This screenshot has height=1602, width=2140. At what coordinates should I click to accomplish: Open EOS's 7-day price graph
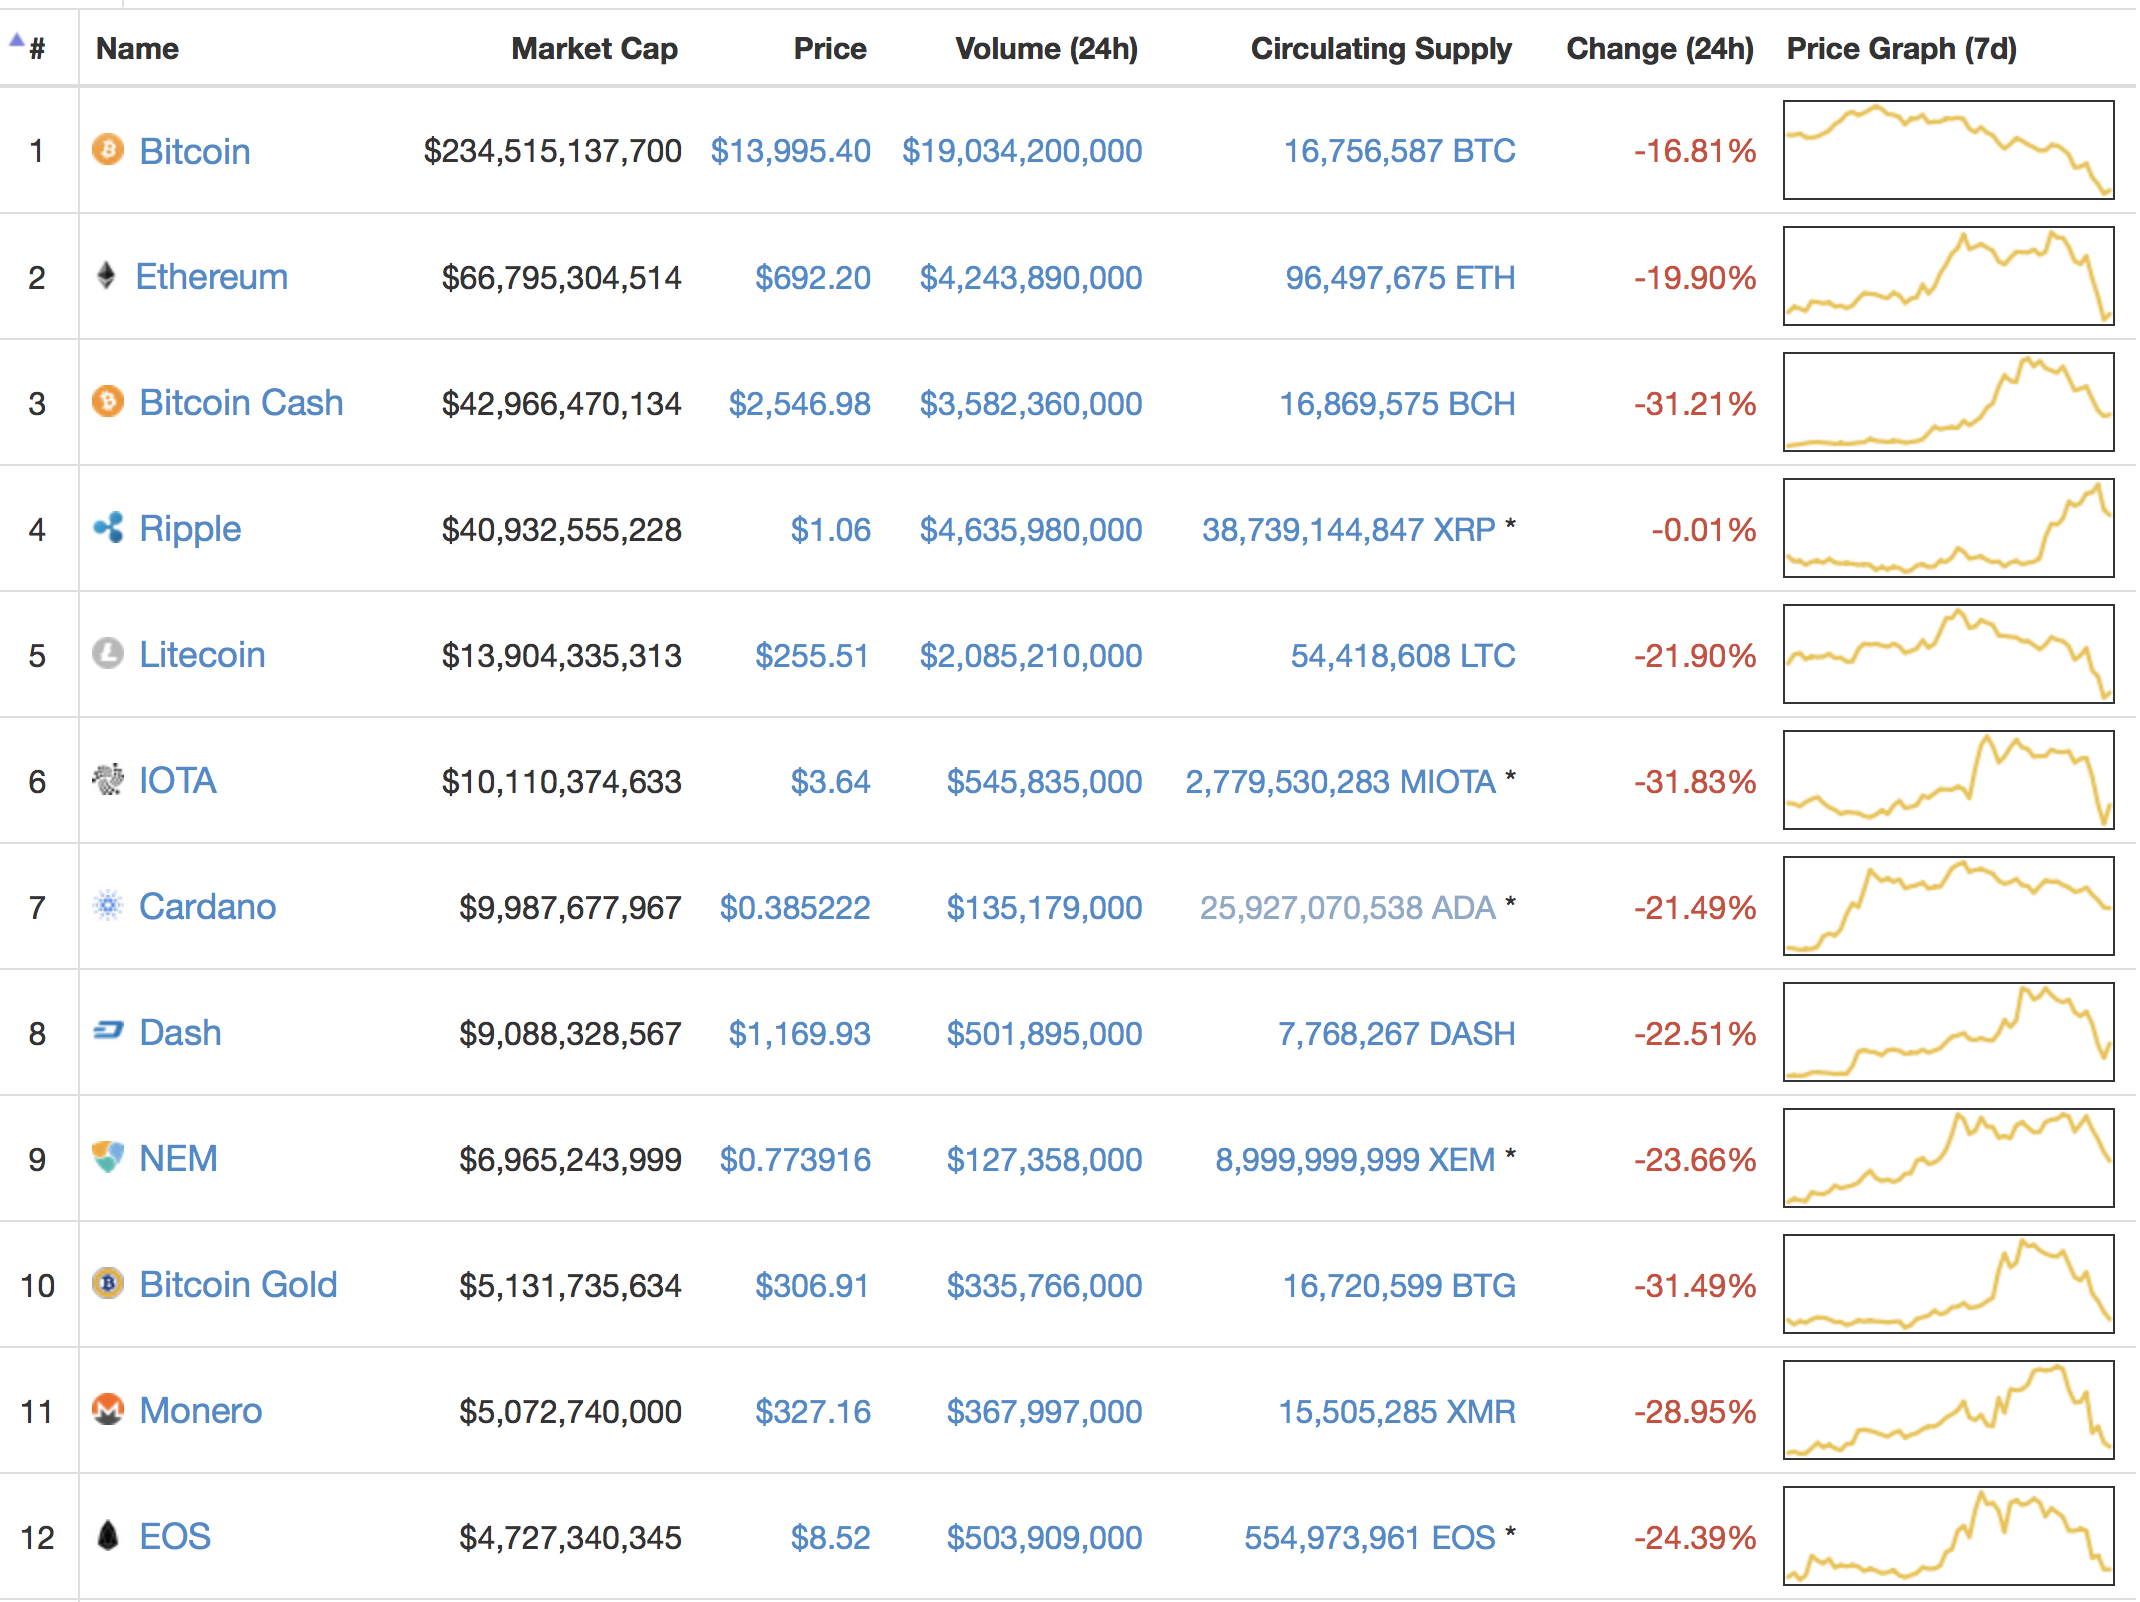pos(1948,1536)
